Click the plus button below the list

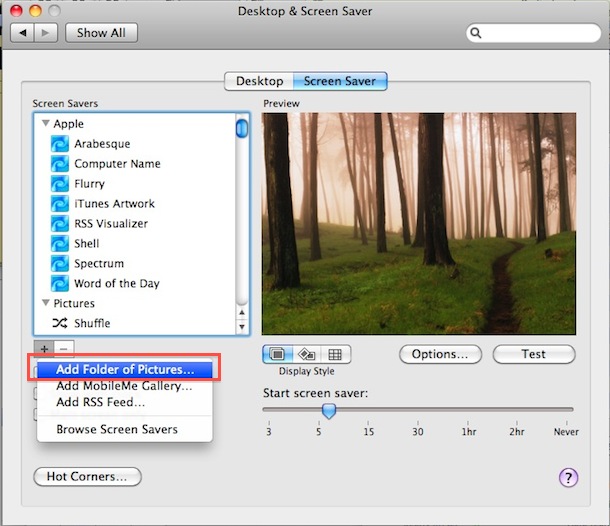pyautogui.click(x=43, y=348)
